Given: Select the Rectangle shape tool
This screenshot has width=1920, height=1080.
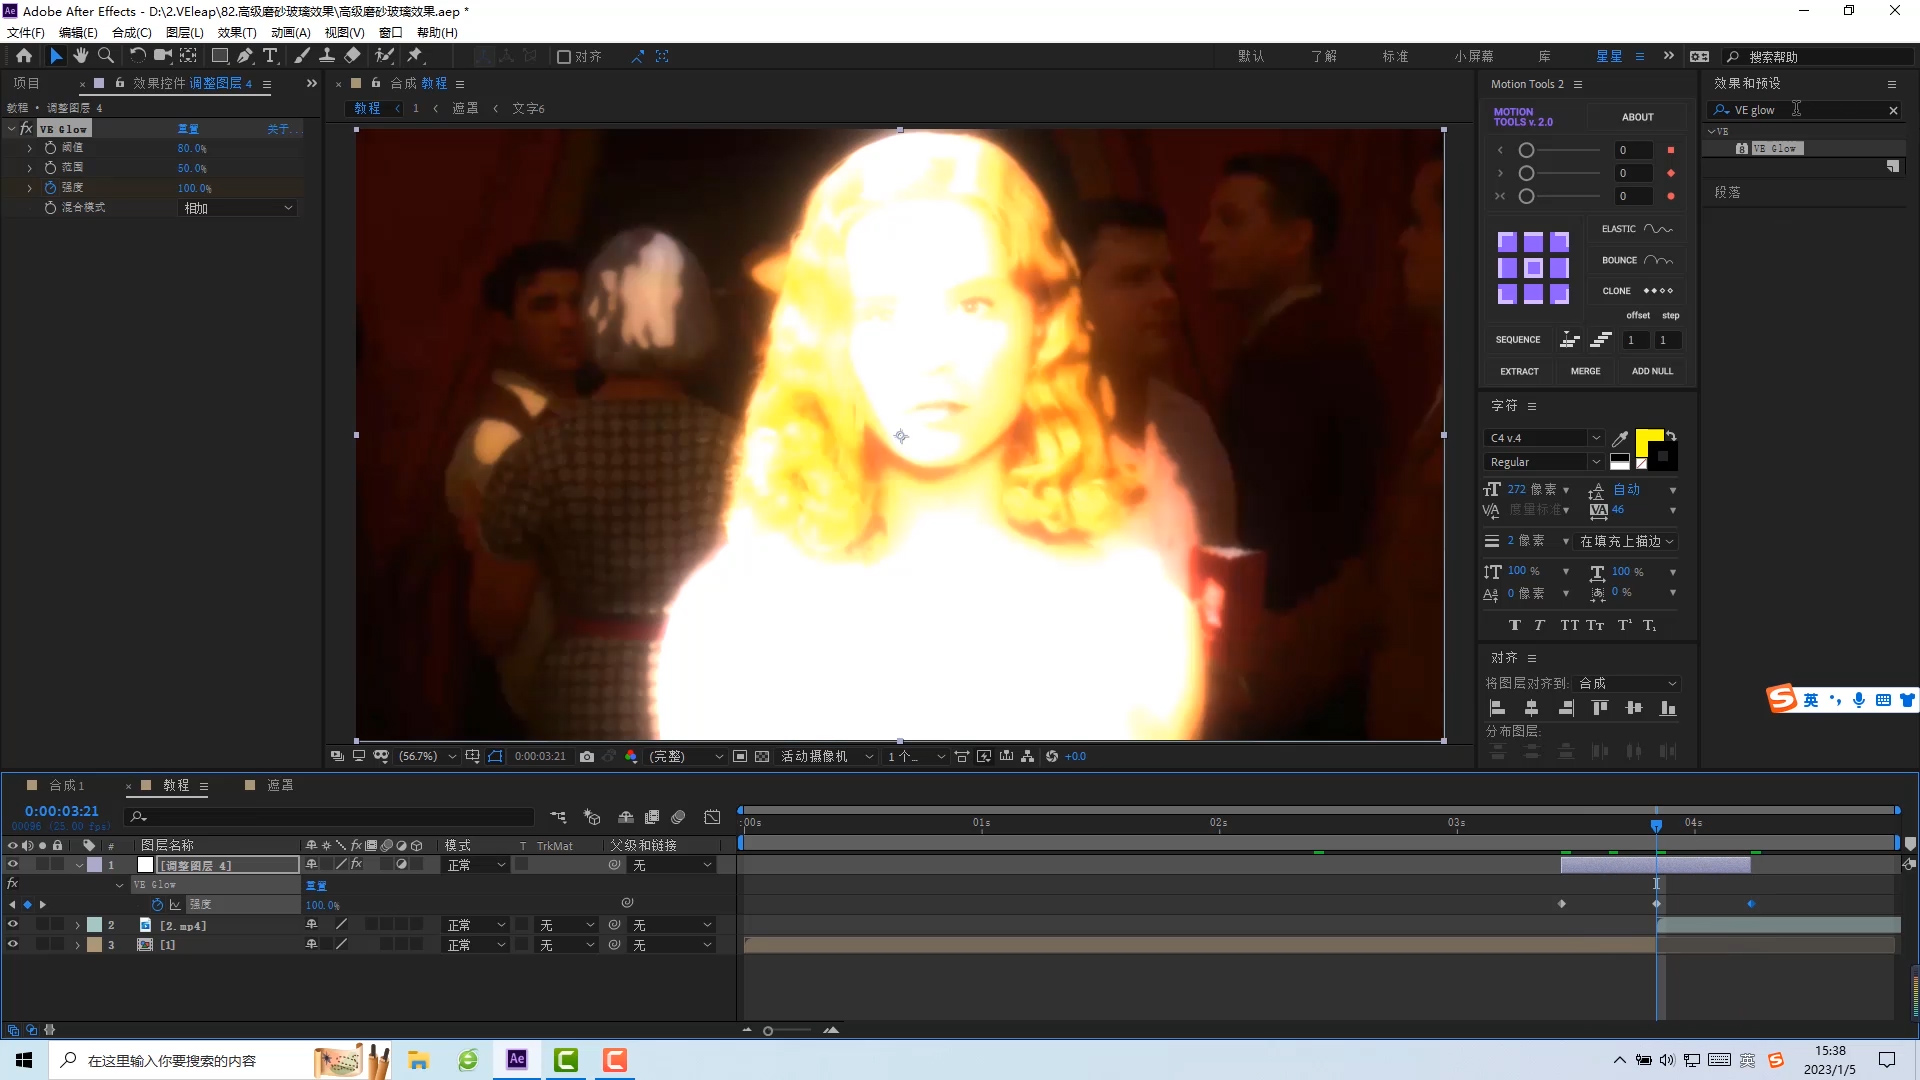Looking at the screenshot, I should tap(220, 56).
